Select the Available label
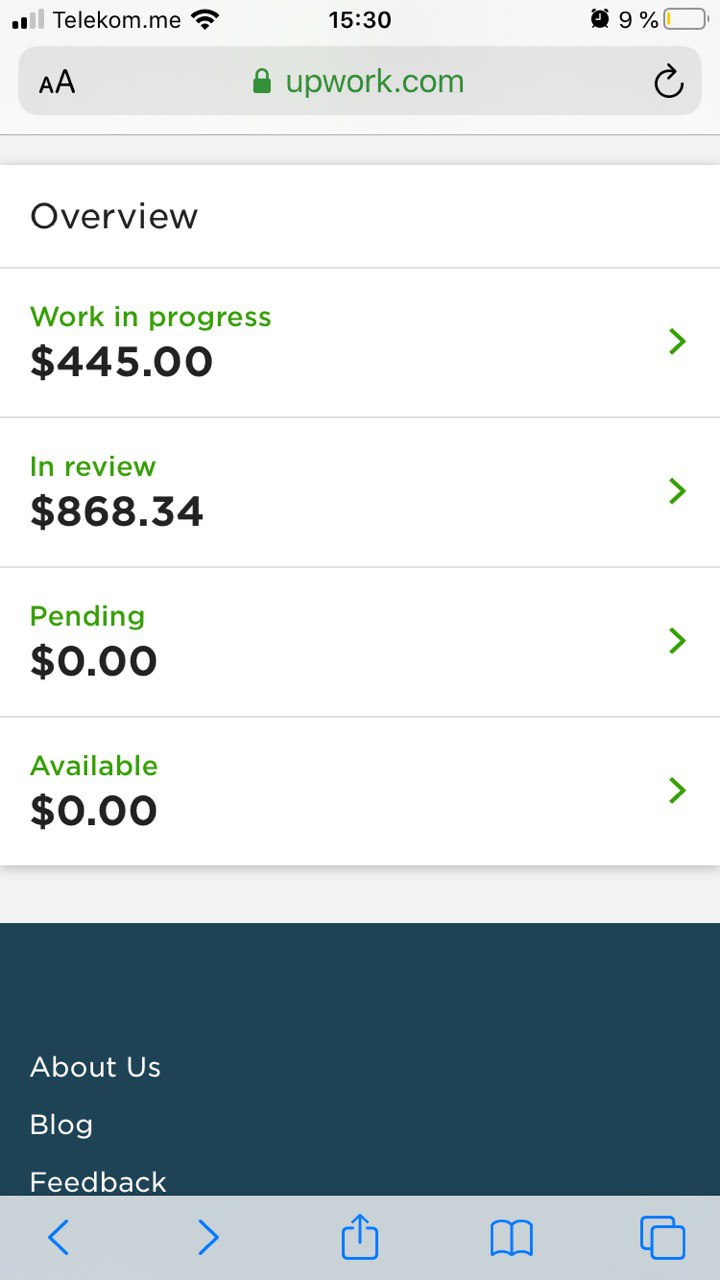The image size is (720, 1280). coord(94,766)
